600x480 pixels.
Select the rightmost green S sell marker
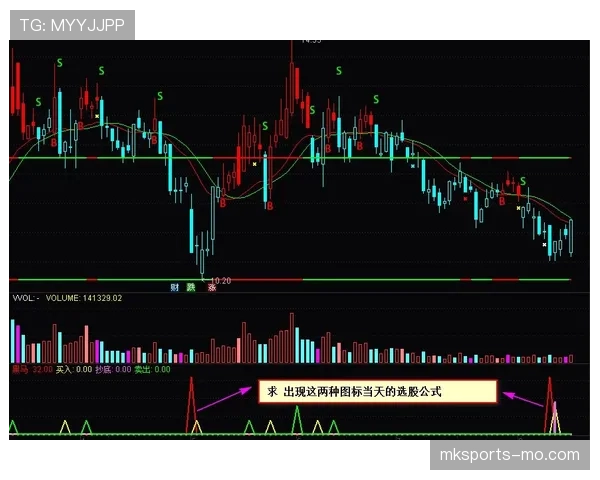(522, 180)
